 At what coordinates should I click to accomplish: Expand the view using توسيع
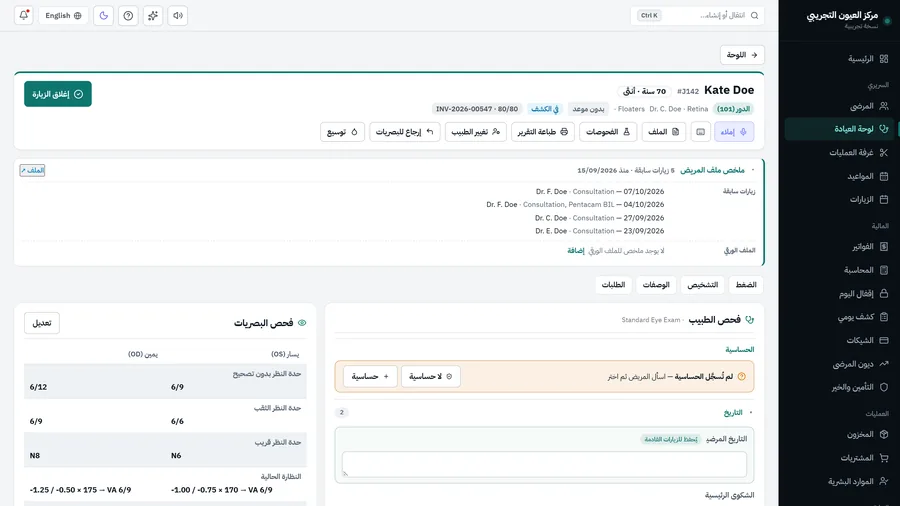click(x=342, y=132)
